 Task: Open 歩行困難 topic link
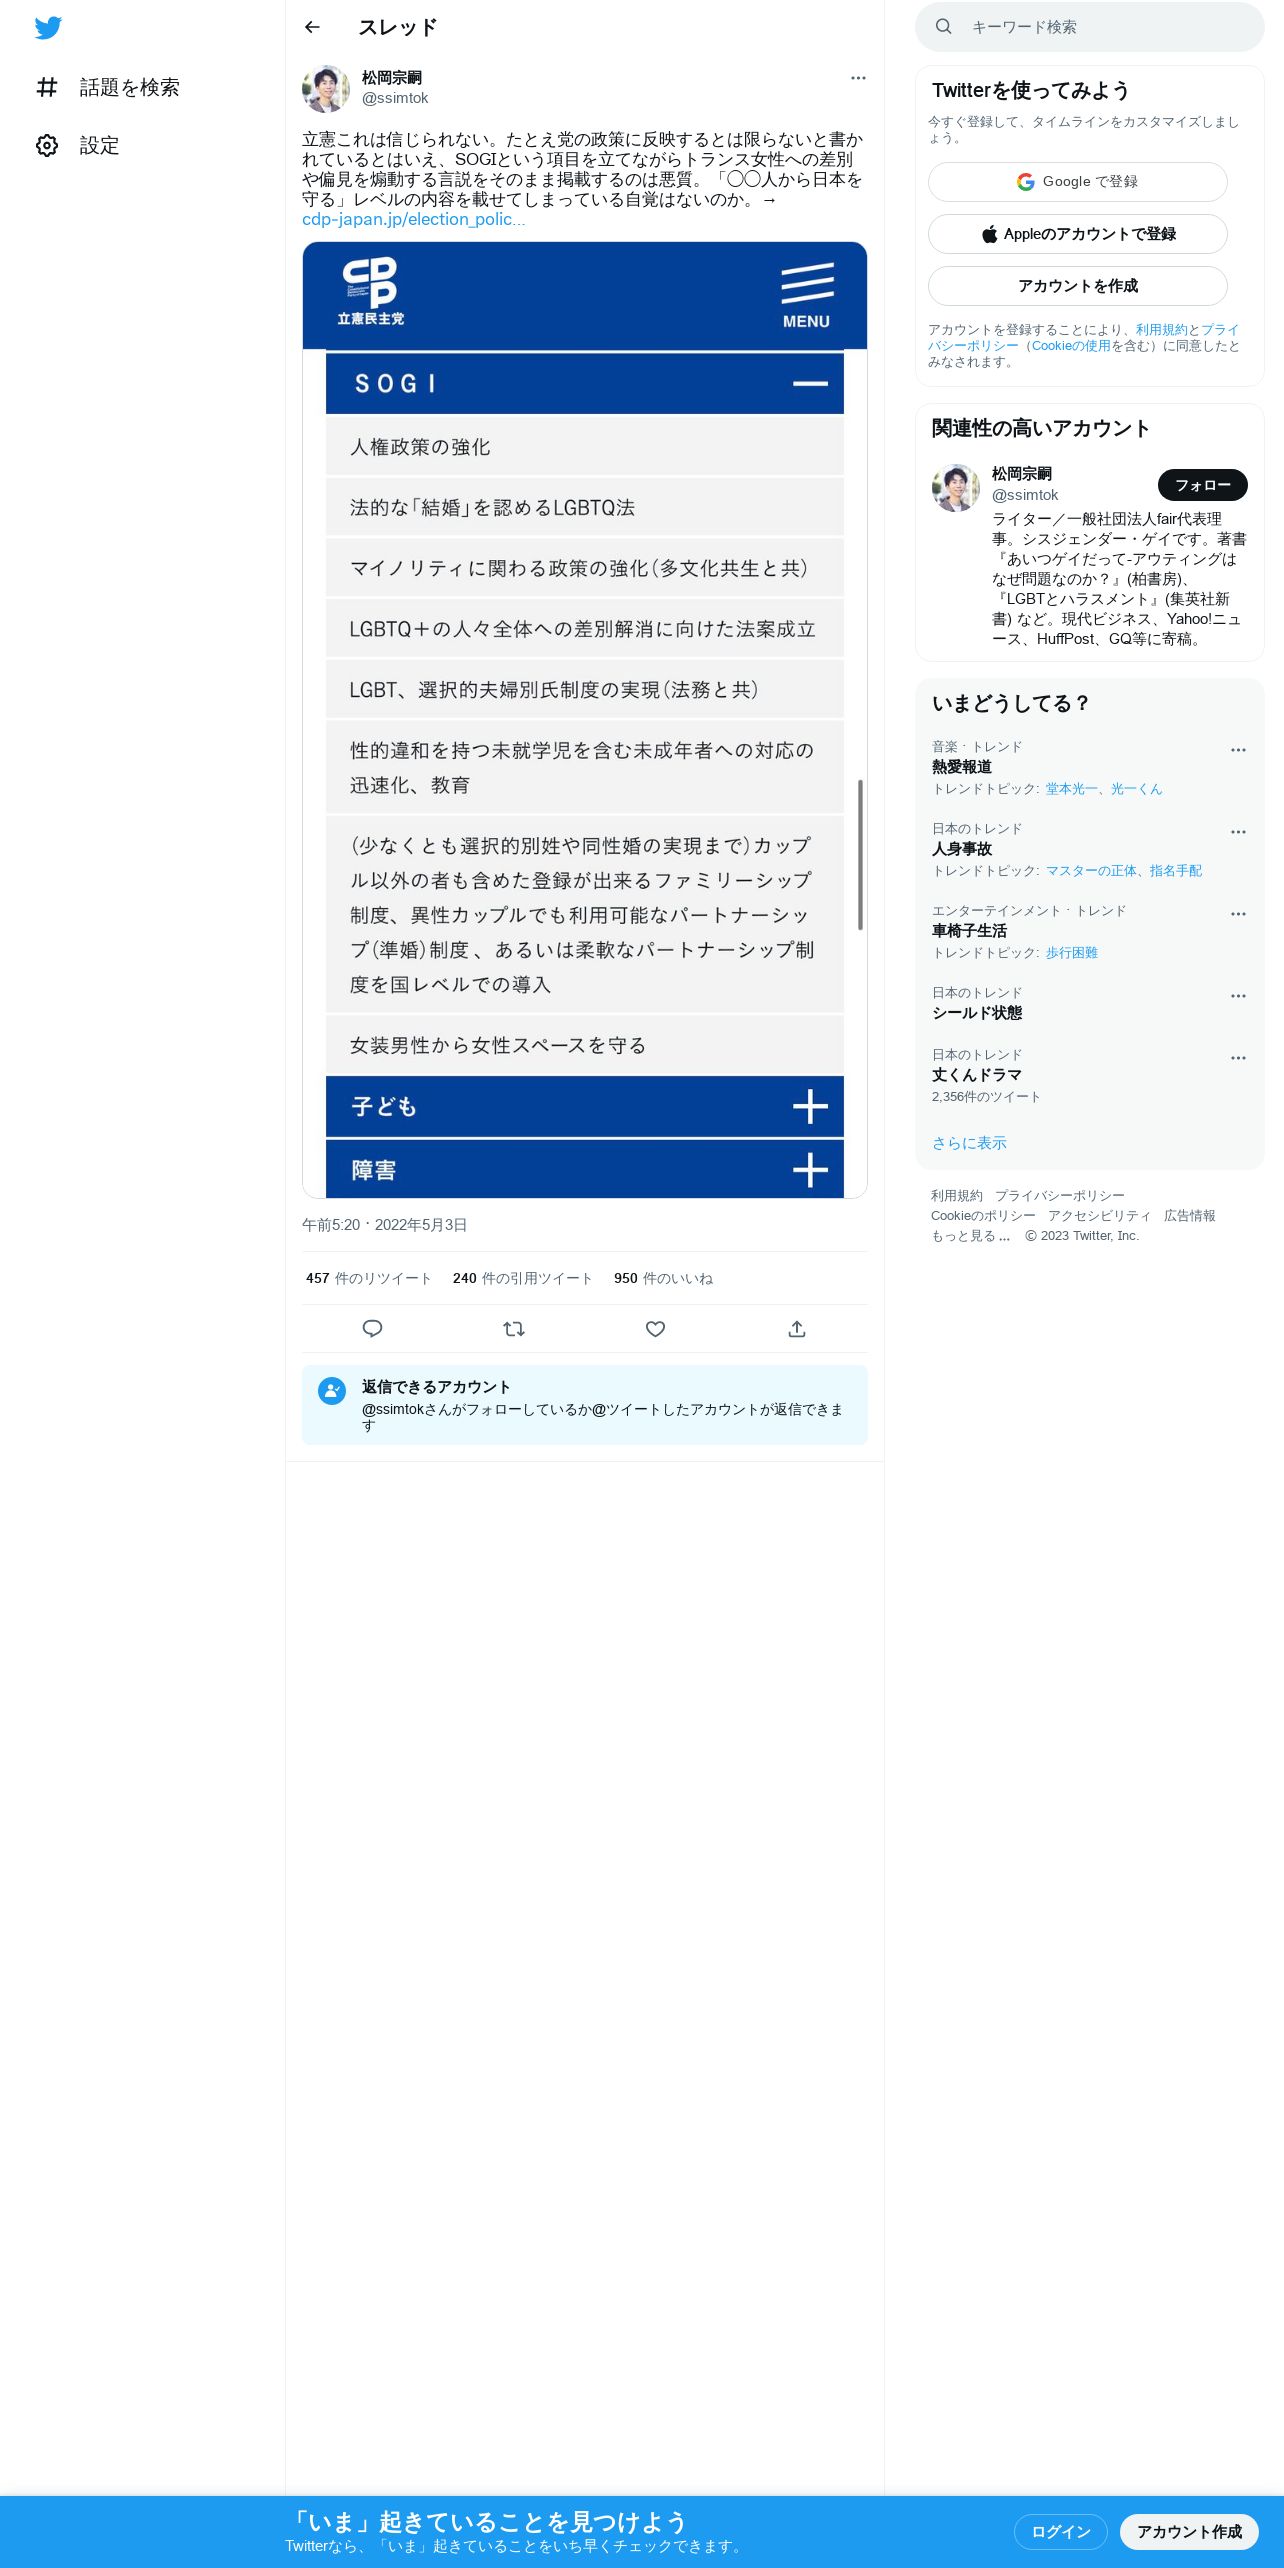1072,953
